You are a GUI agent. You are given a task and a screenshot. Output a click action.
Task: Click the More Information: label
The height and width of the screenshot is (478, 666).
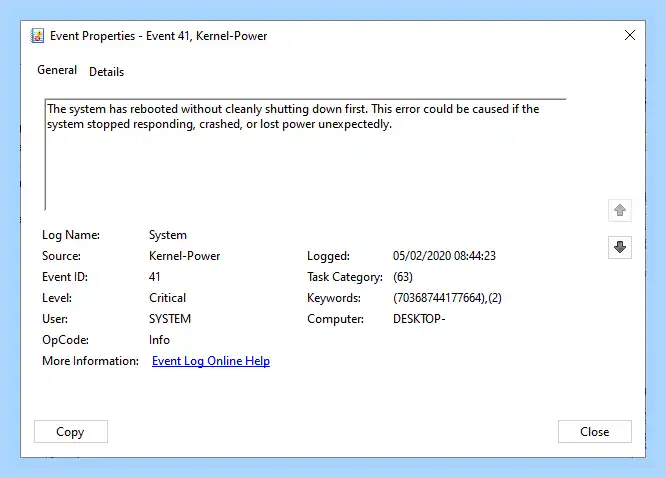click(90, 361)
